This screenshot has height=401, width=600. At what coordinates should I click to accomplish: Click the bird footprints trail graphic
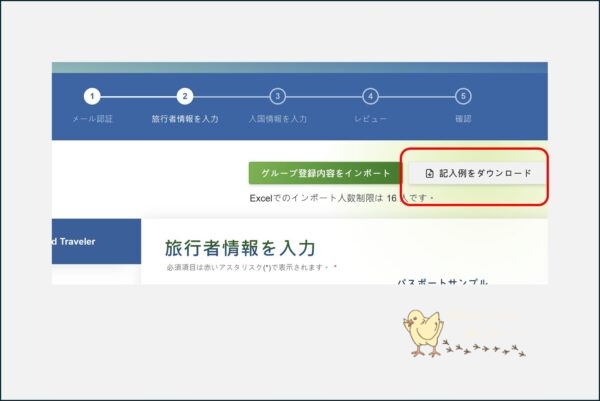[485, 348]
